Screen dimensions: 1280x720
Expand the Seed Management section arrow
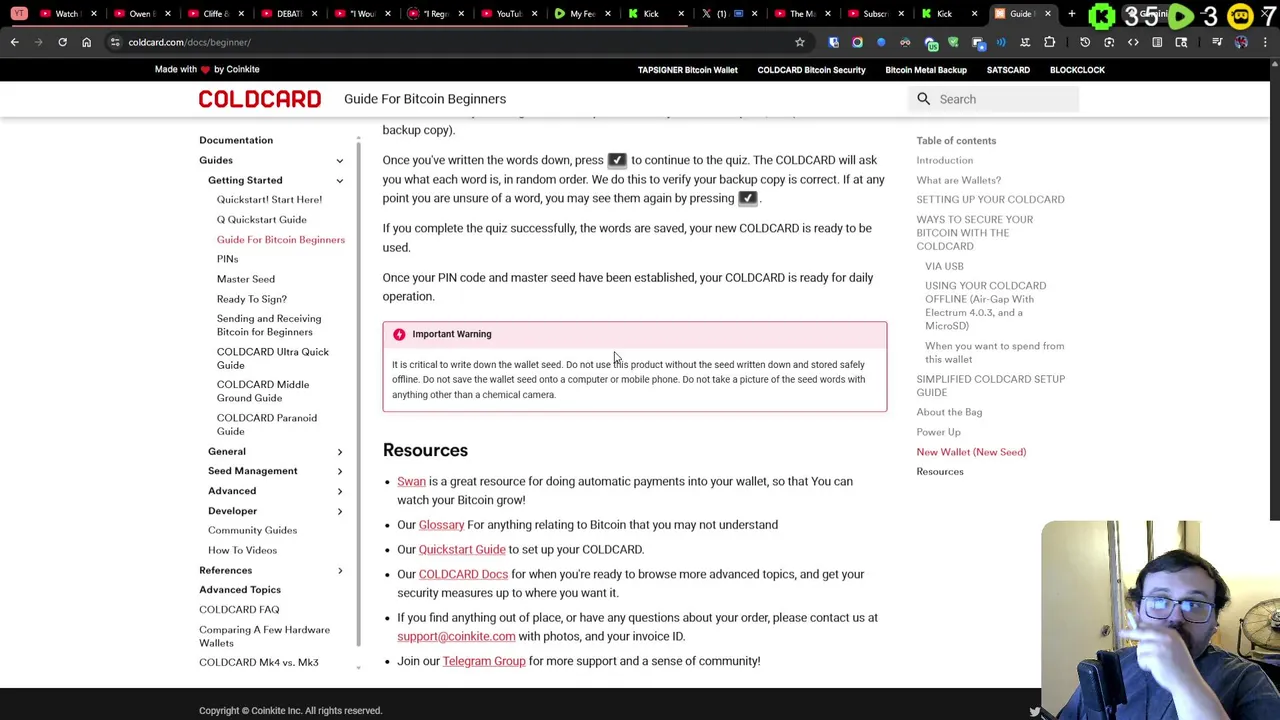(339, 471)
